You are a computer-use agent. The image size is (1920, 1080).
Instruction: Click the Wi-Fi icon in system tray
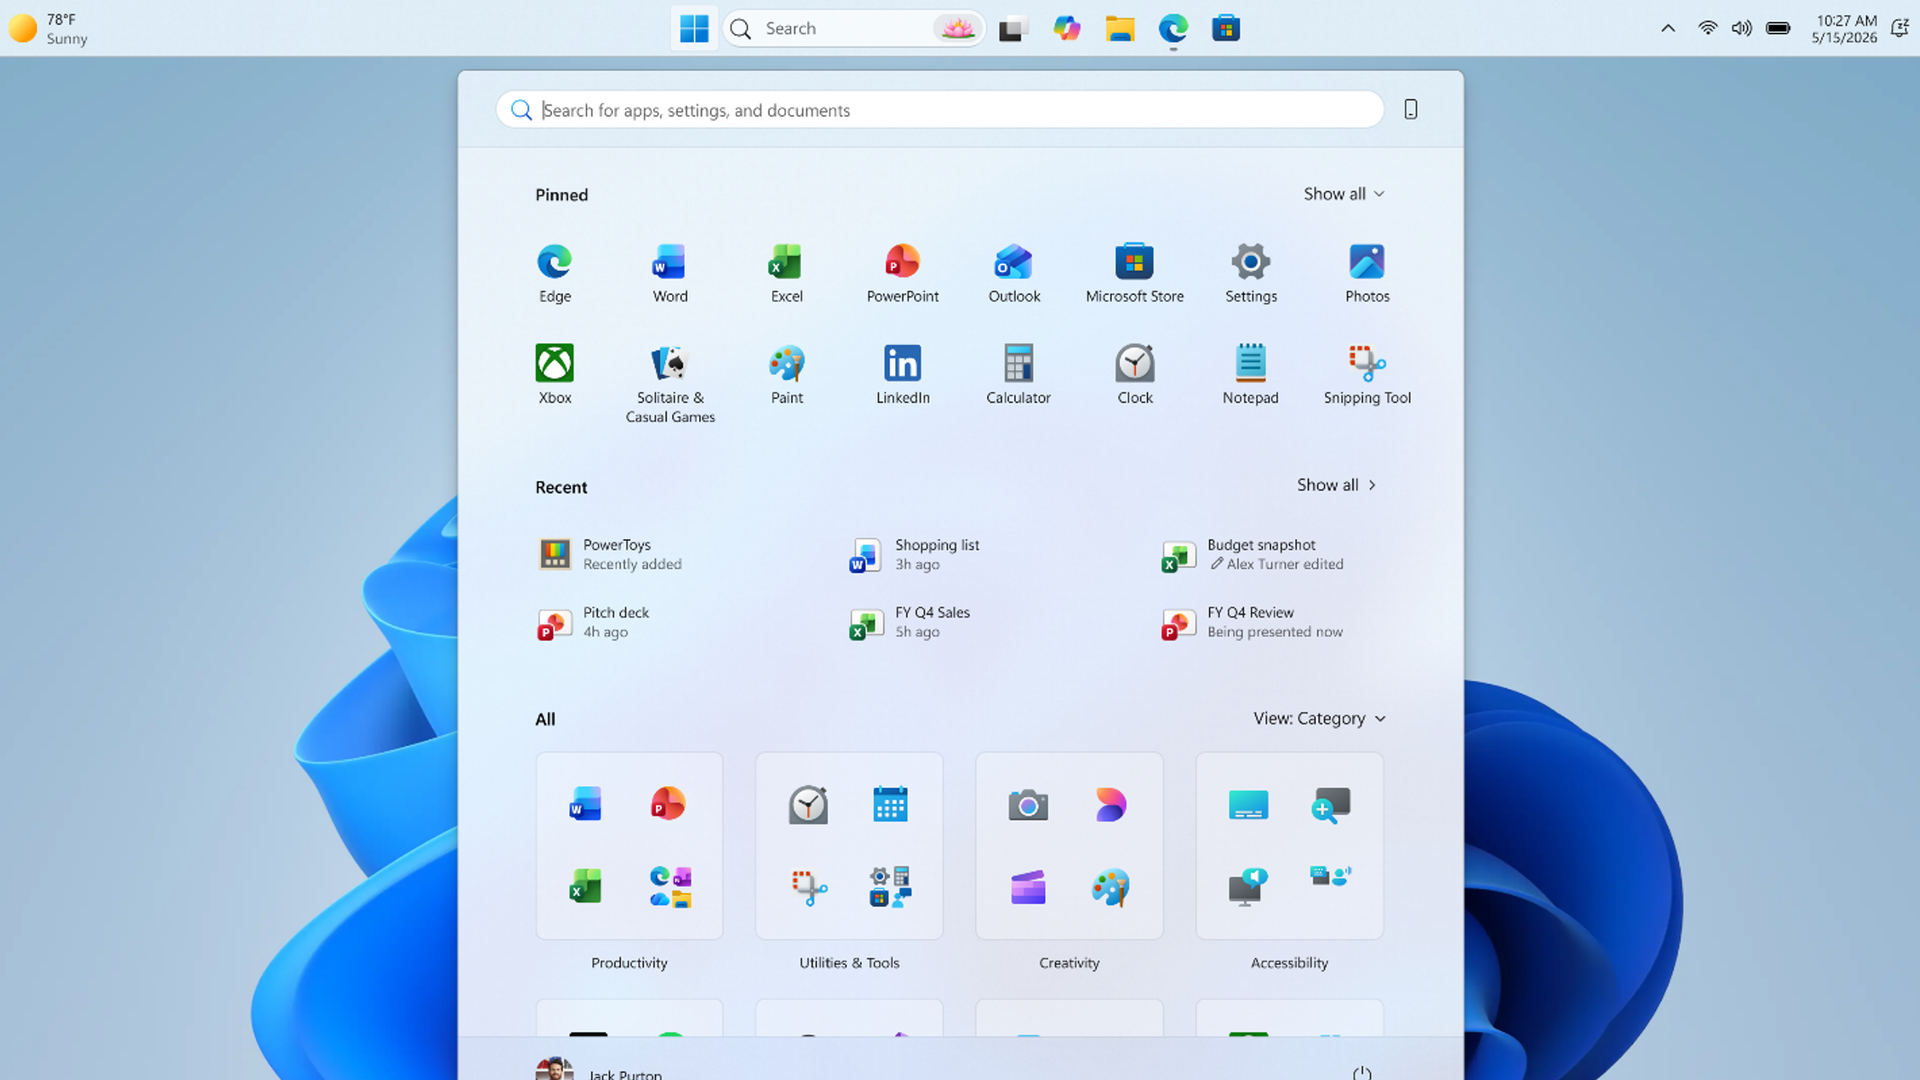pos(1708,28)
